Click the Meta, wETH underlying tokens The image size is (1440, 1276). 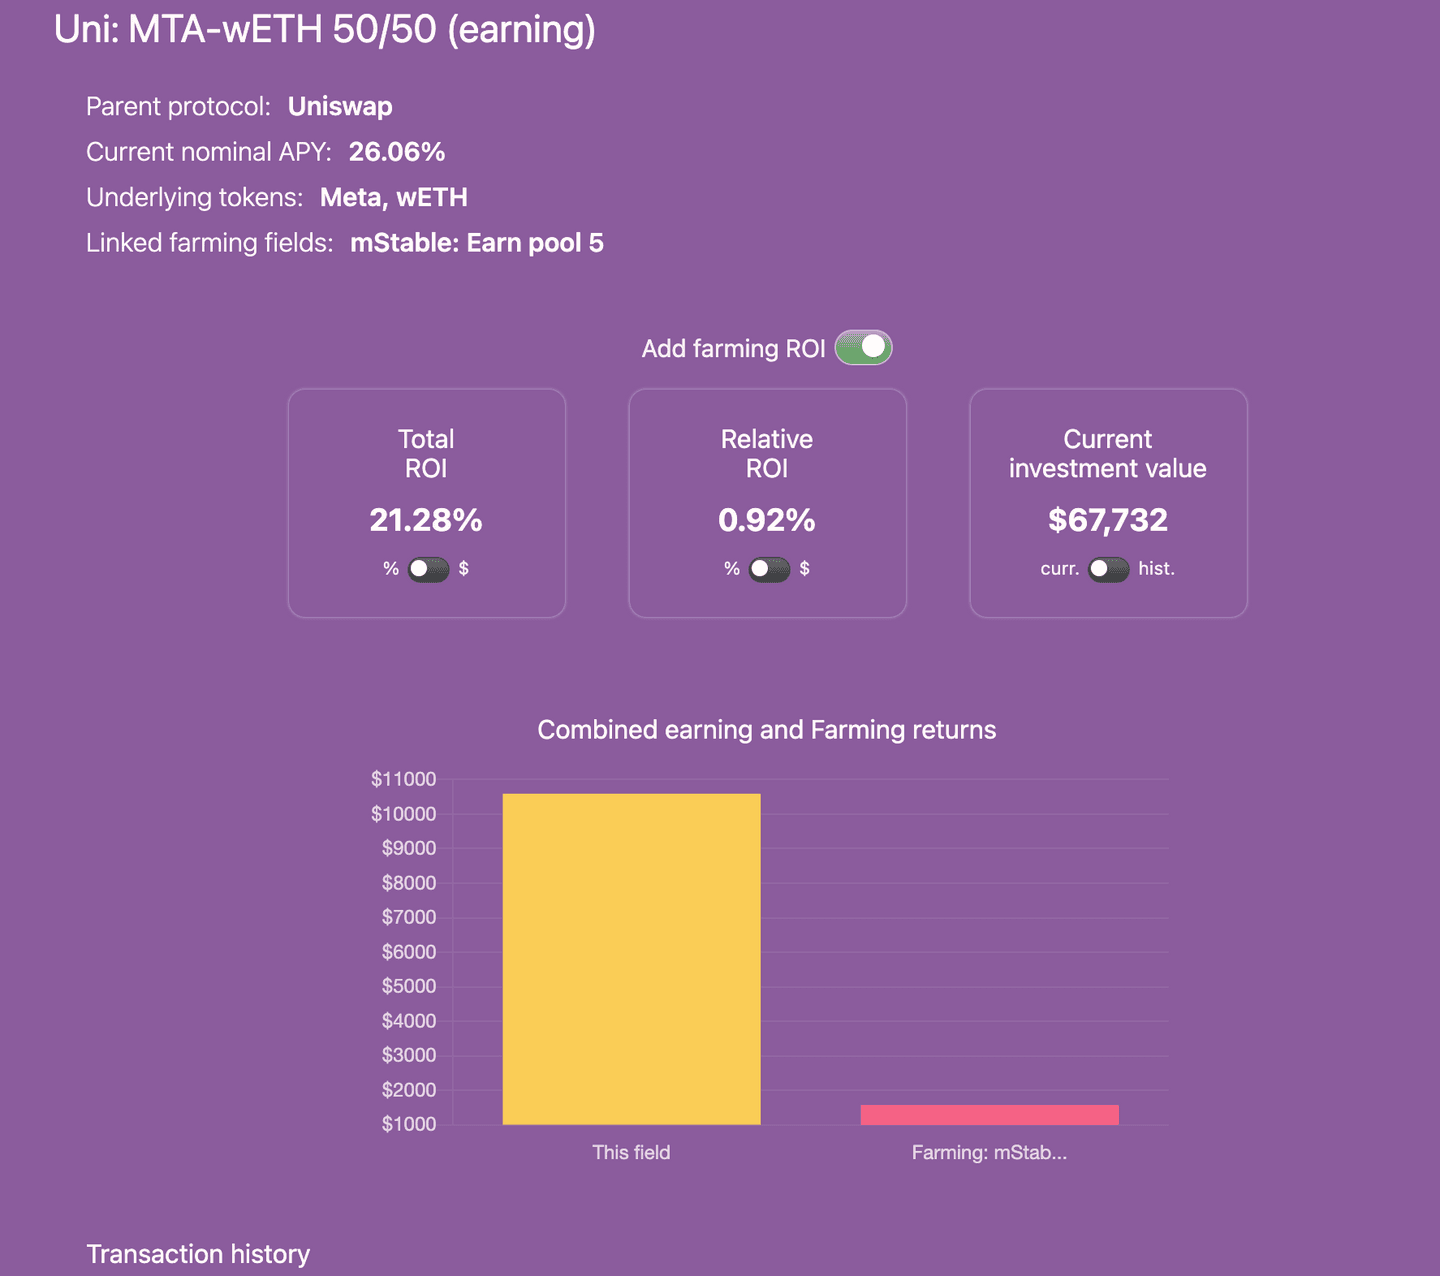(394, 197)
